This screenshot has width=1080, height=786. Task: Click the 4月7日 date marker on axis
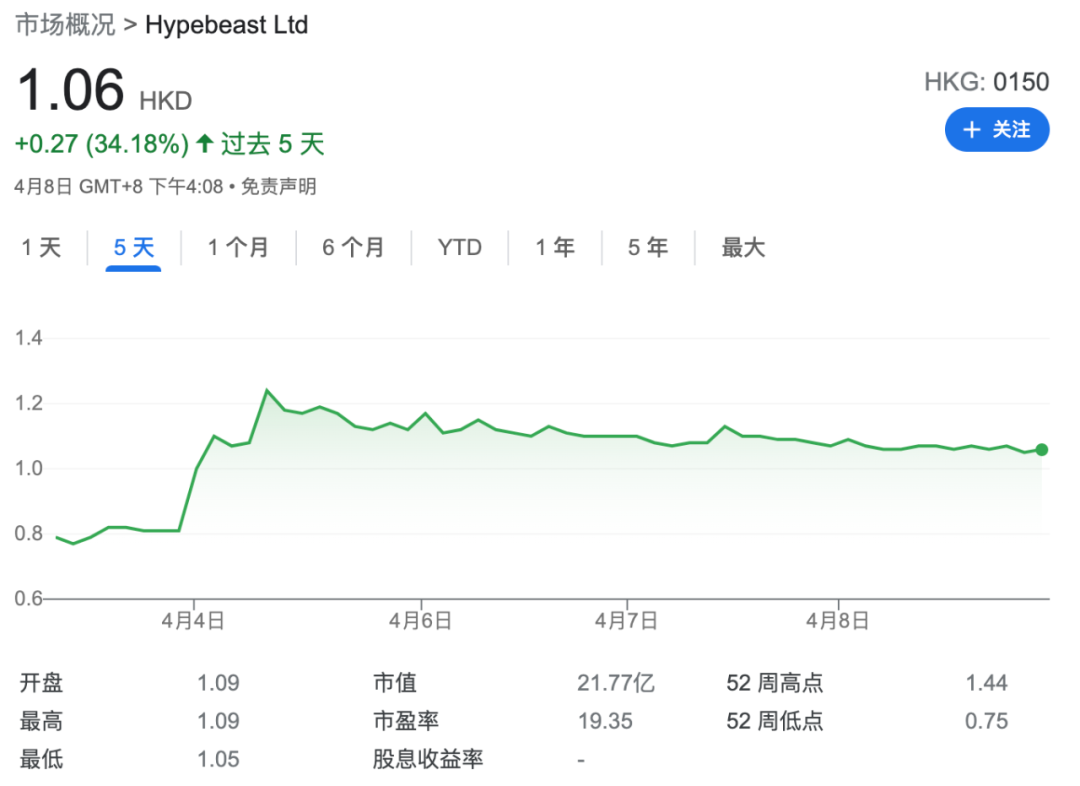click(x=626, y=621)
